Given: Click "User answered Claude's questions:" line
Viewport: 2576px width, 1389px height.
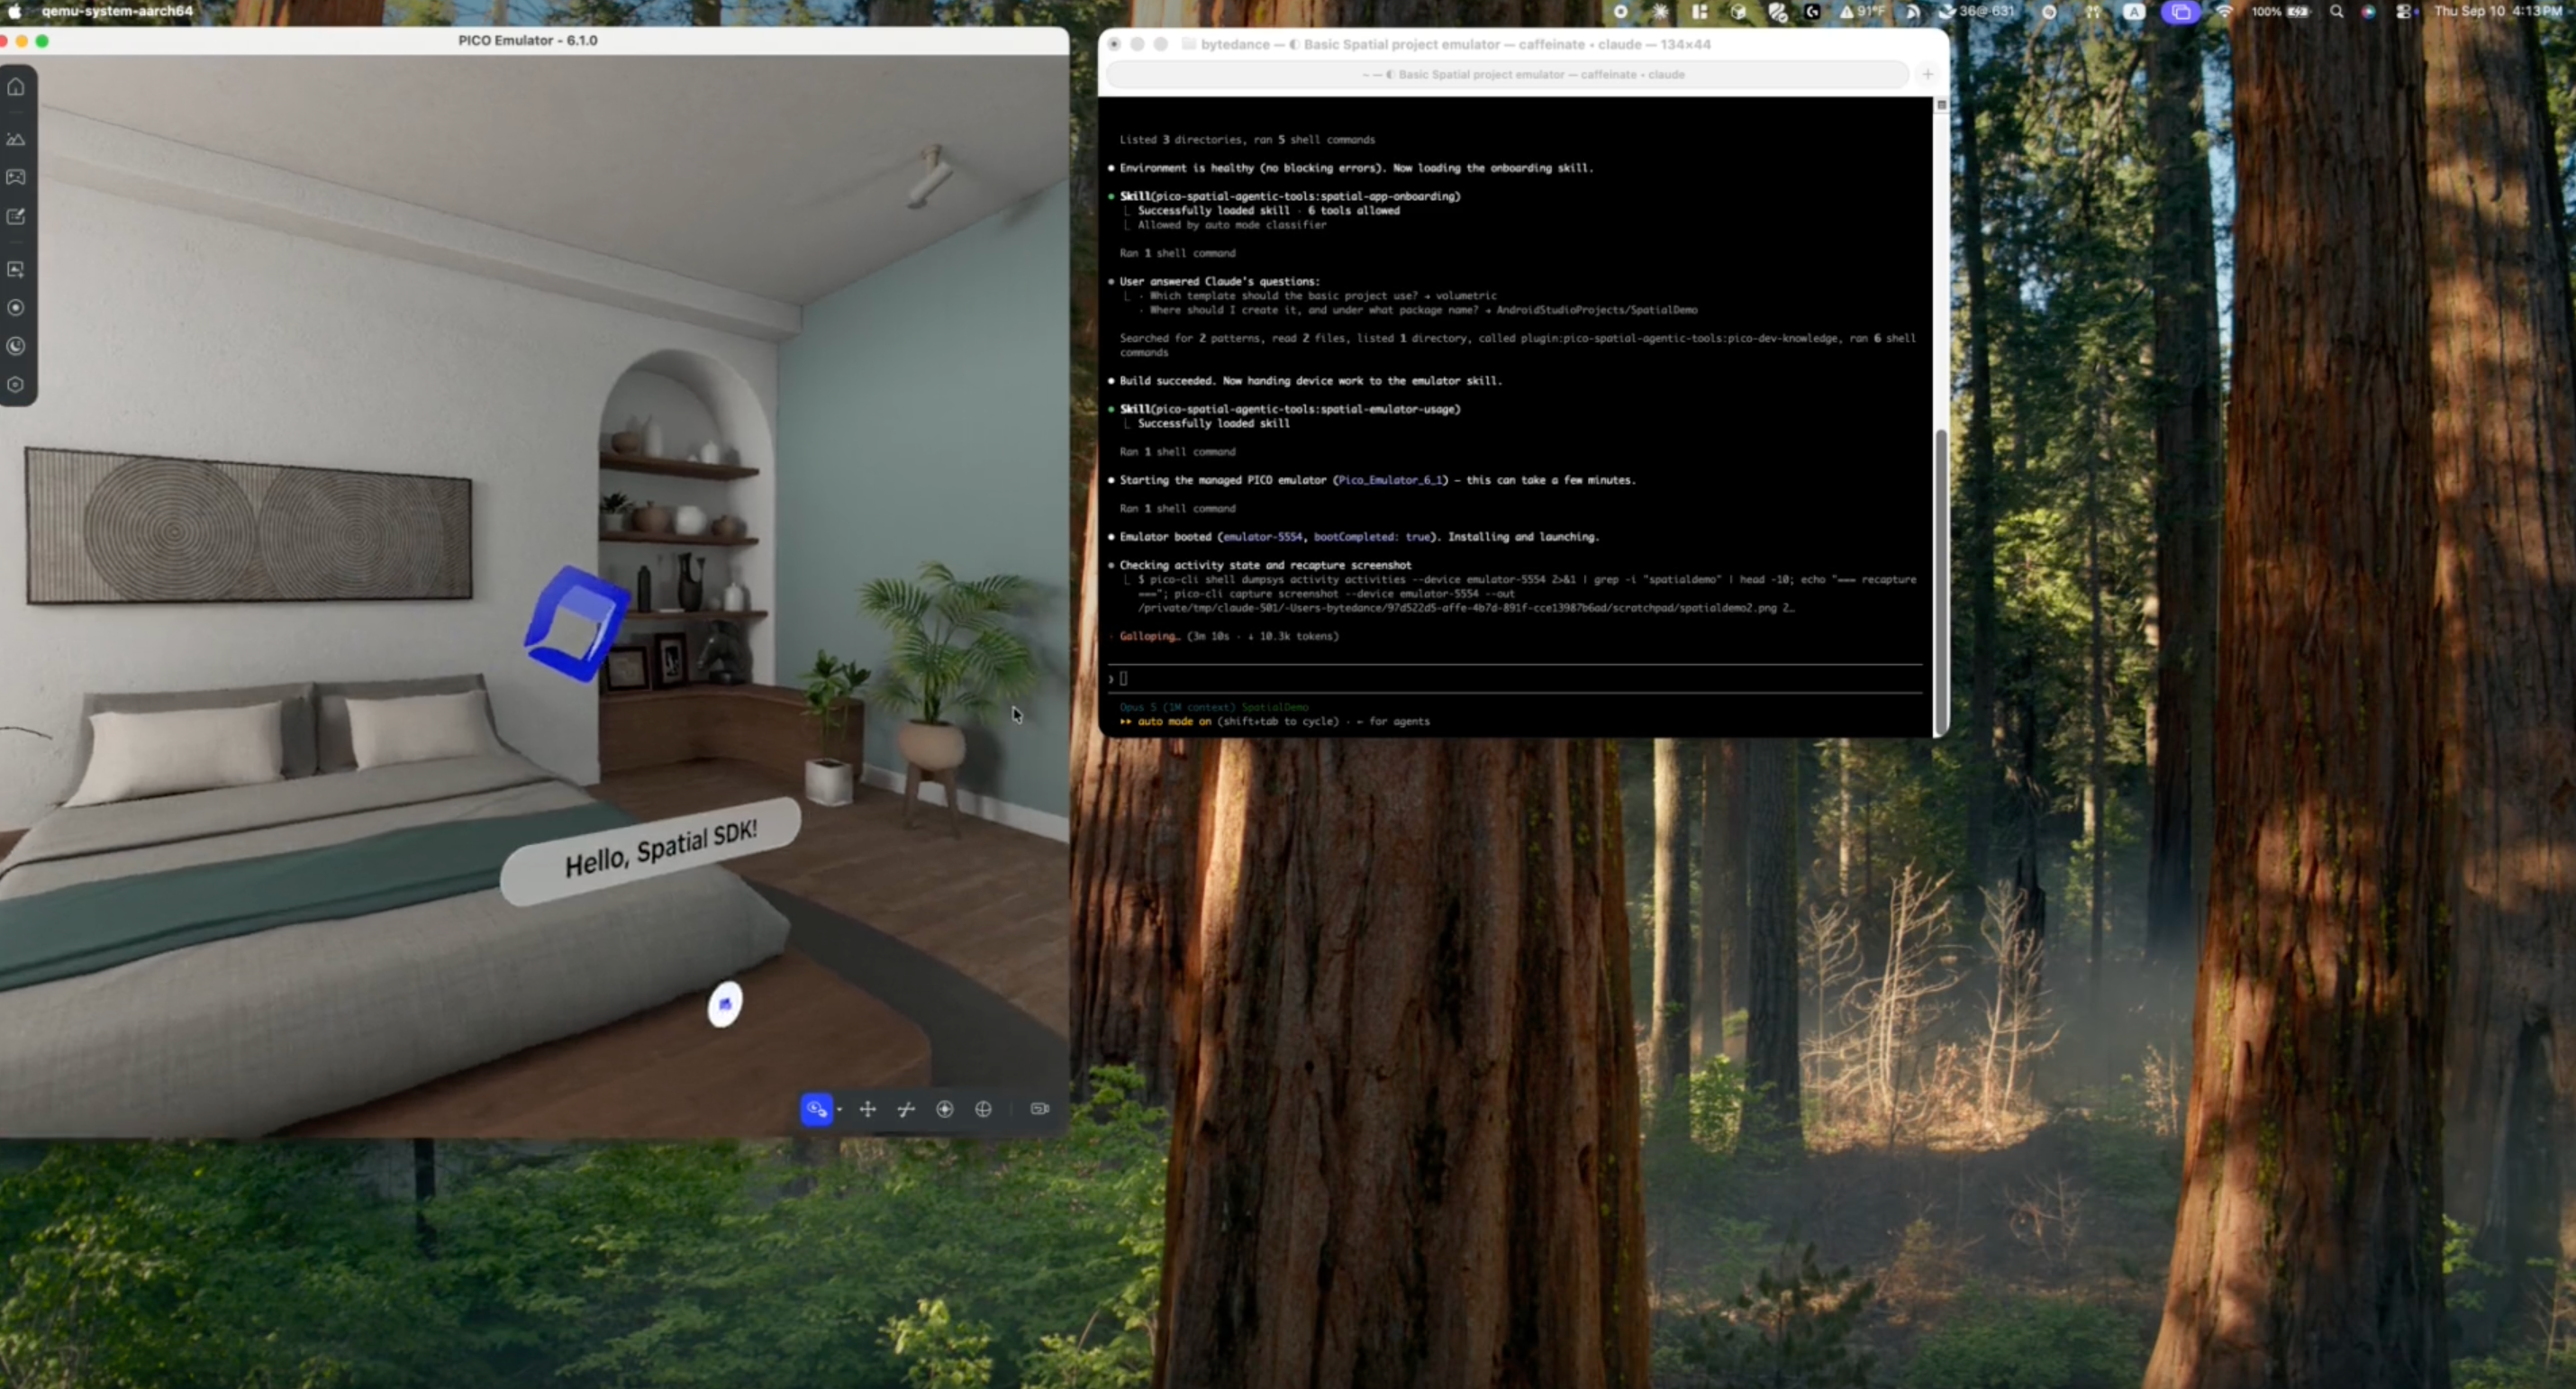Looking at the screenshot, I should (1219, 282).
